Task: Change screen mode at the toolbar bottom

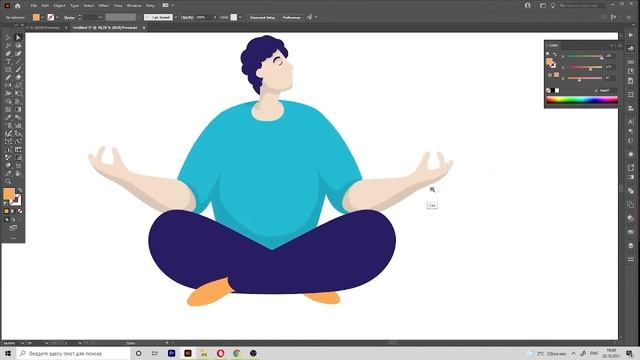Action: click(x=13, y=228)
